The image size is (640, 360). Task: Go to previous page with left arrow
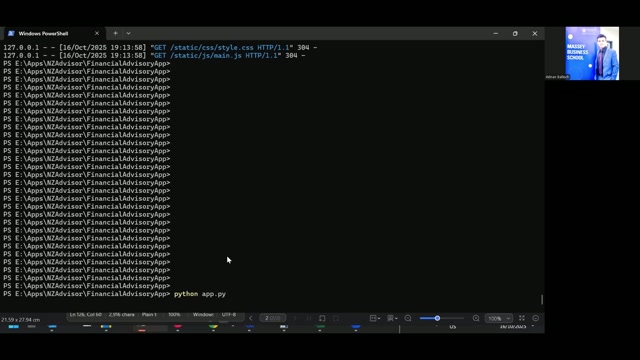(x=251, y=318)
